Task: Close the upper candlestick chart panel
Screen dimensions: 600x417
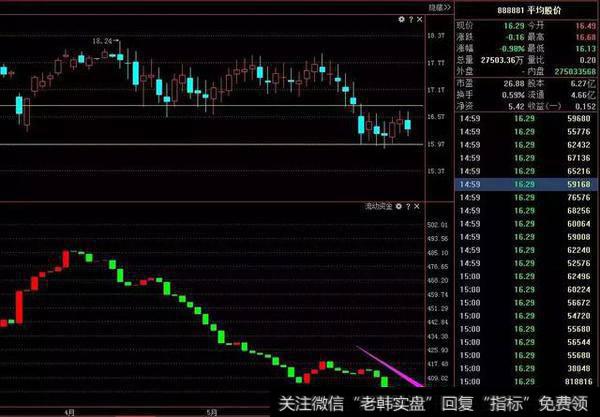Action: click(420, 19)
